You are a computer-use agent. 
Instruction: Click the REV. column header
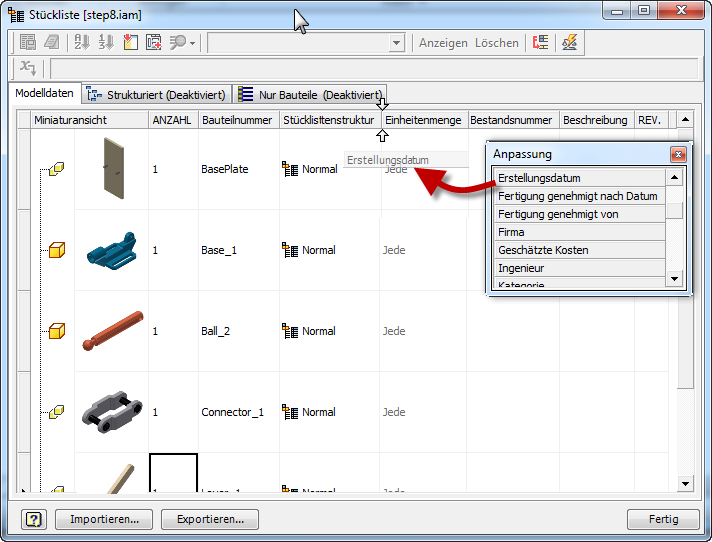point(651,120)
